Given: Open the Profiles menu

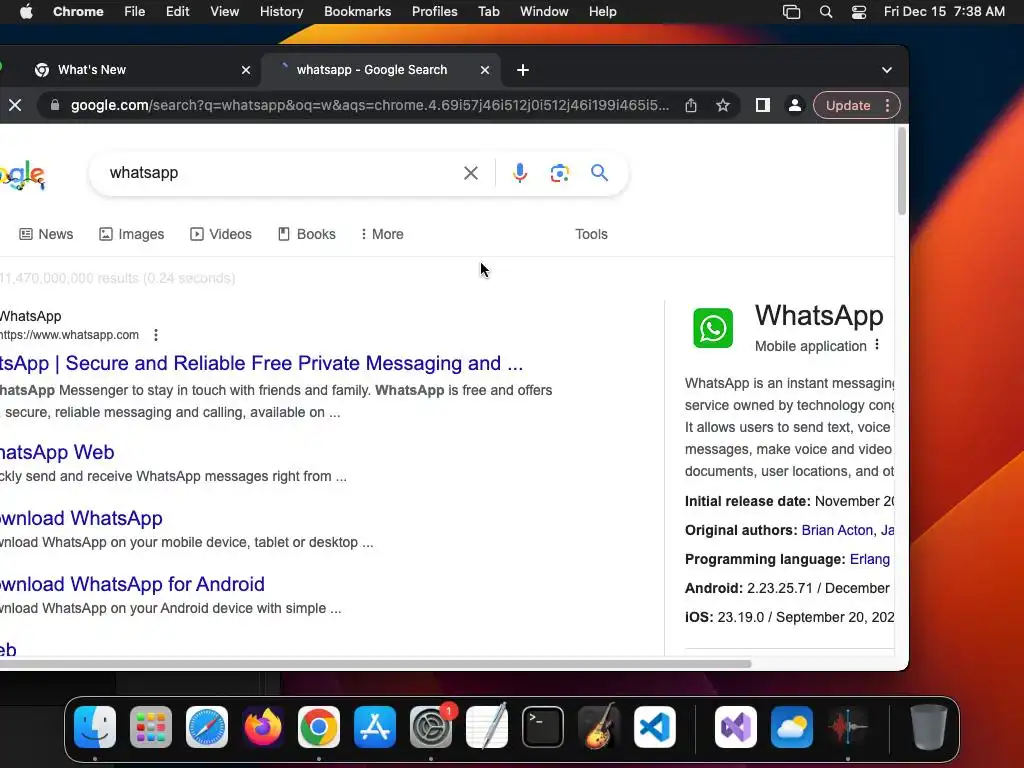Looking at the screenshot, I should coord(434,12).
